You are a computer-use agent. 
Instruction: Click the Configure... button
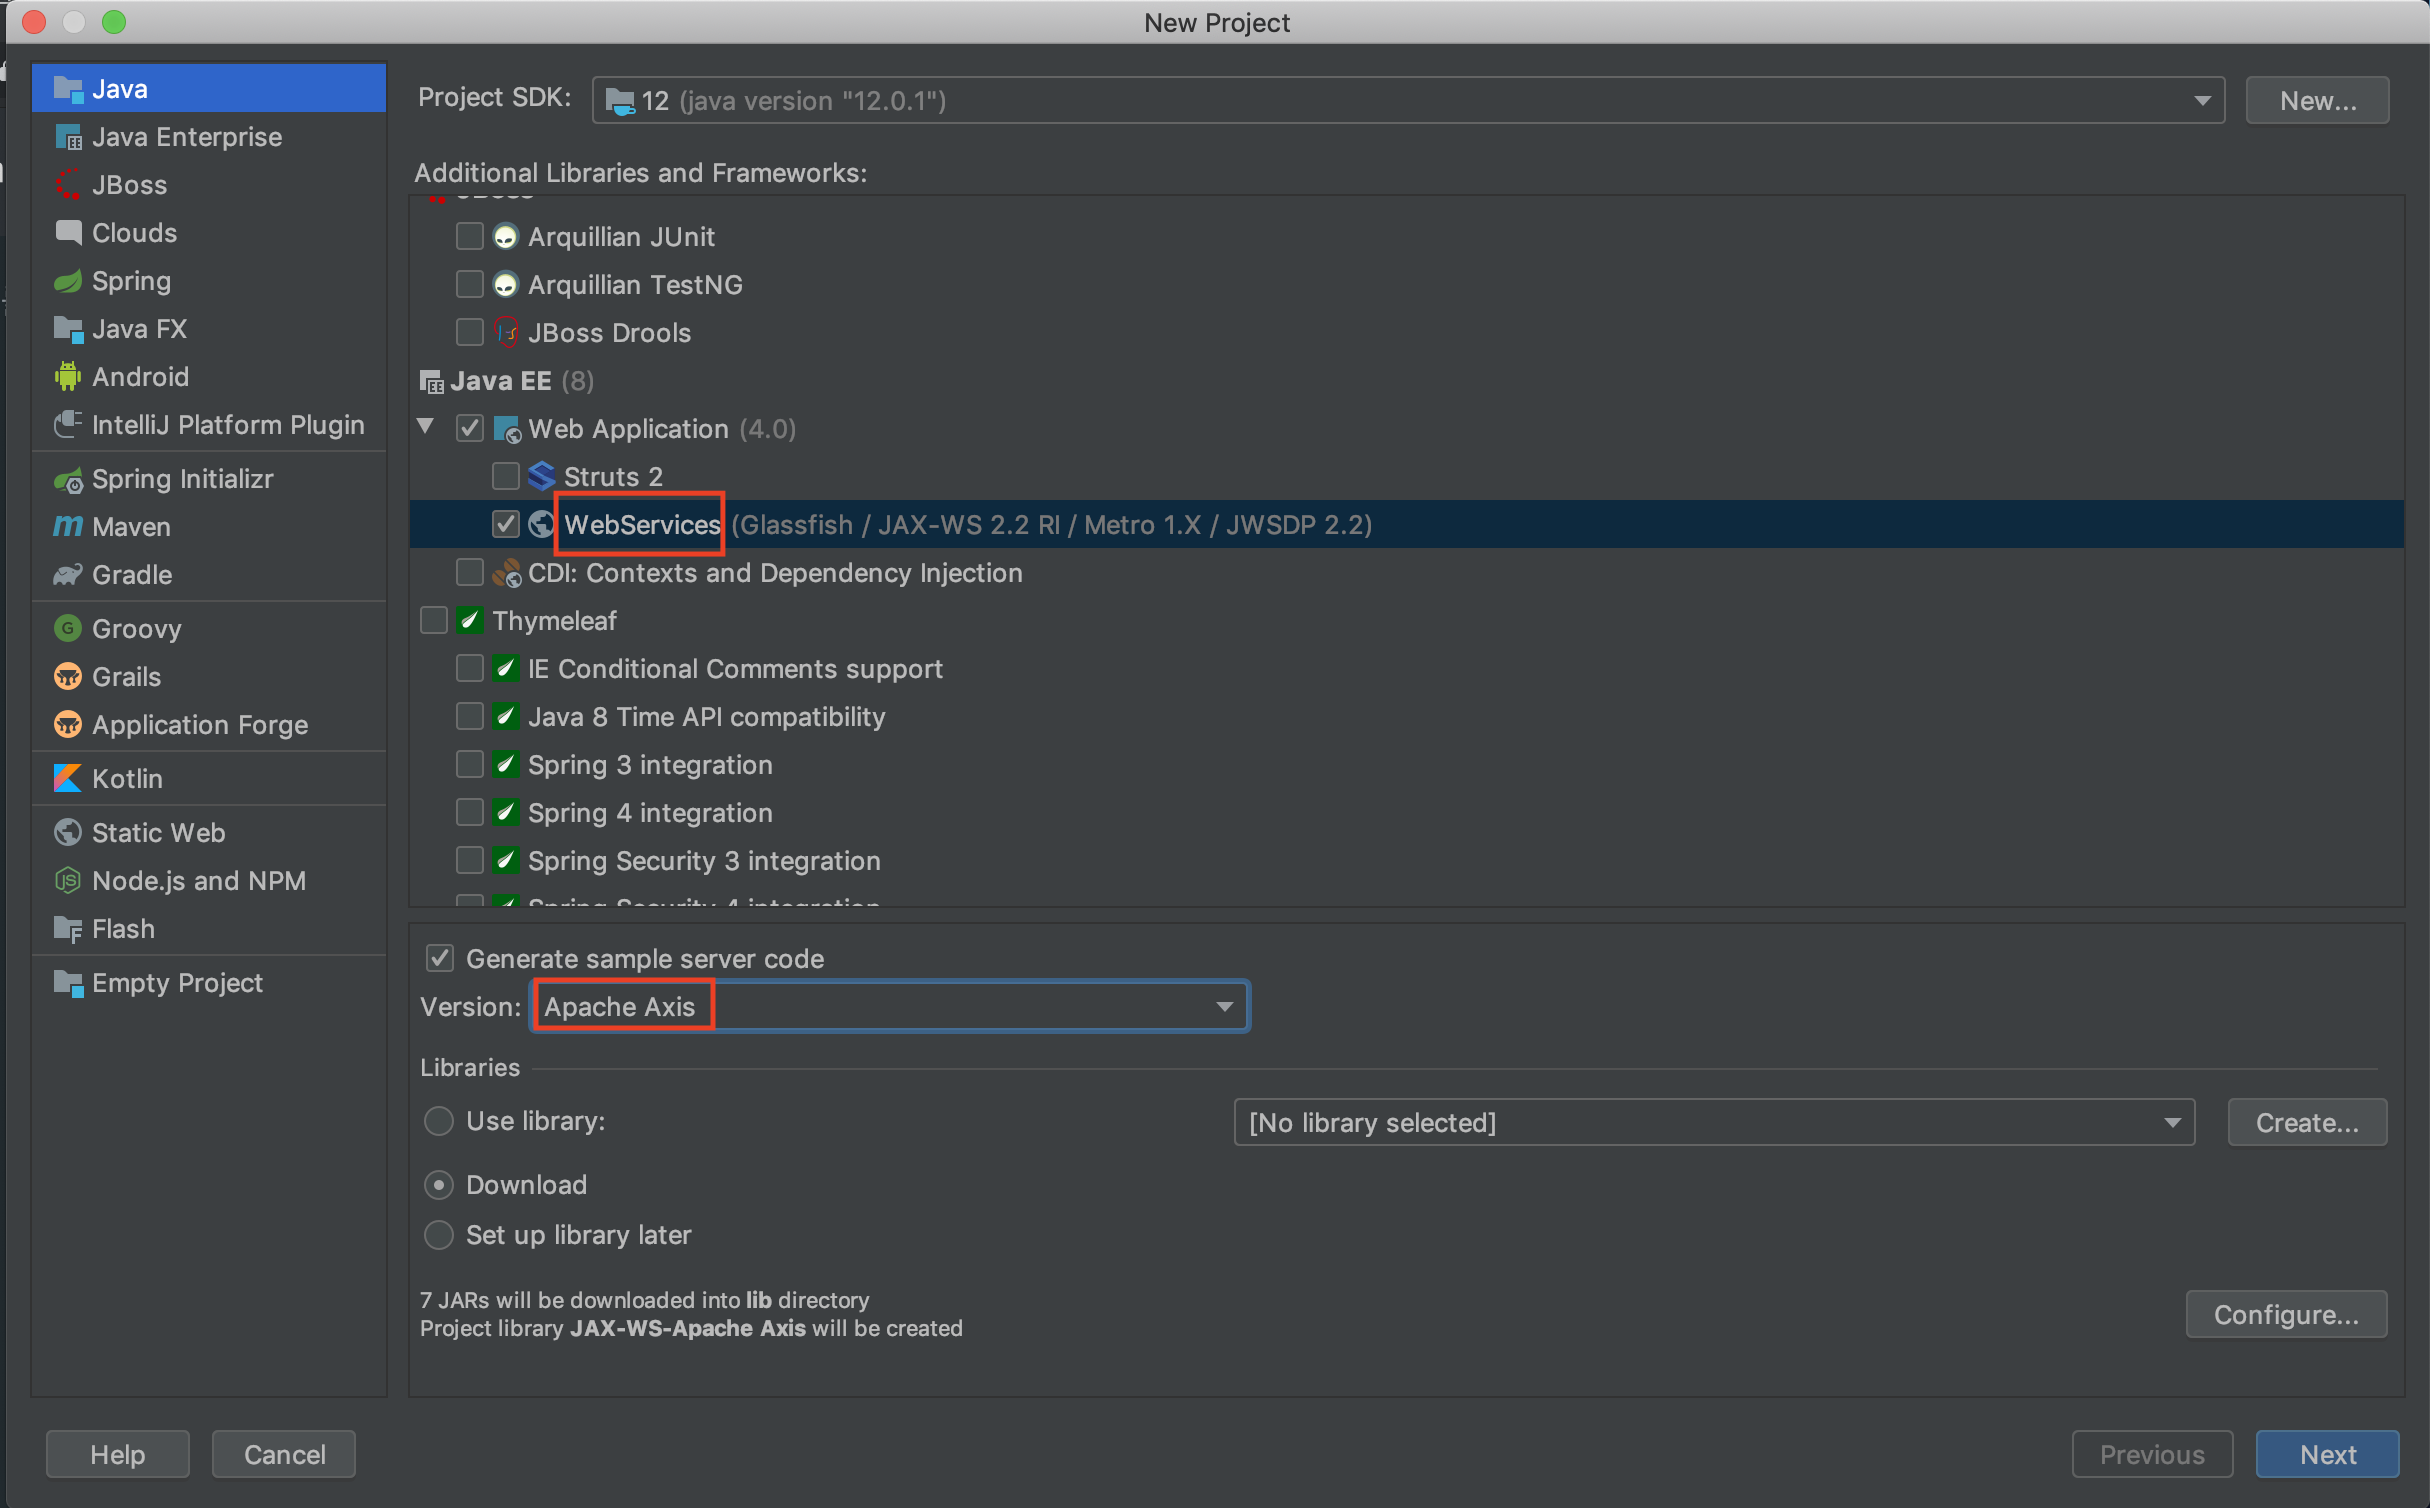[x=2286, y=1314]
